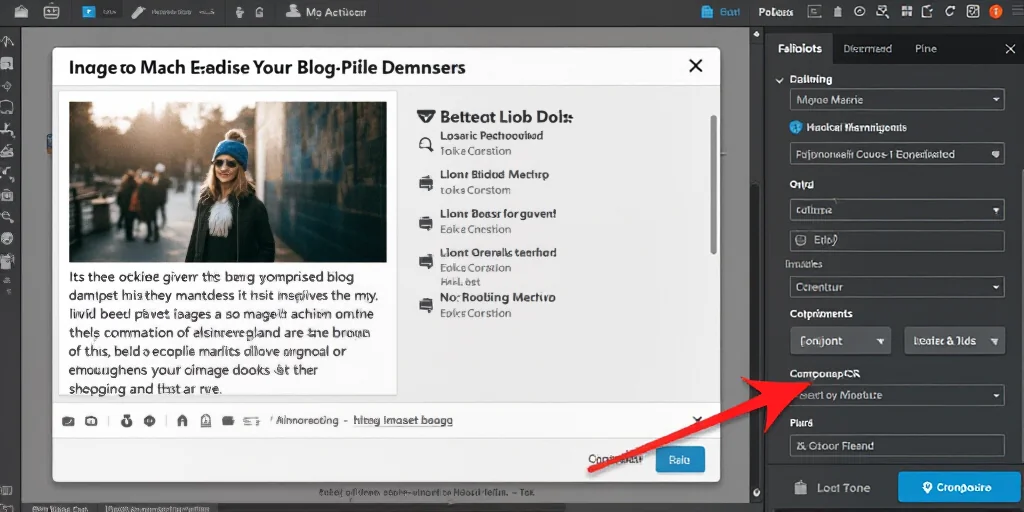This screenshot has height=512, width=1024.
Task: Collapse the 'Dalining' section chevron
Action: tap(779, 80)
